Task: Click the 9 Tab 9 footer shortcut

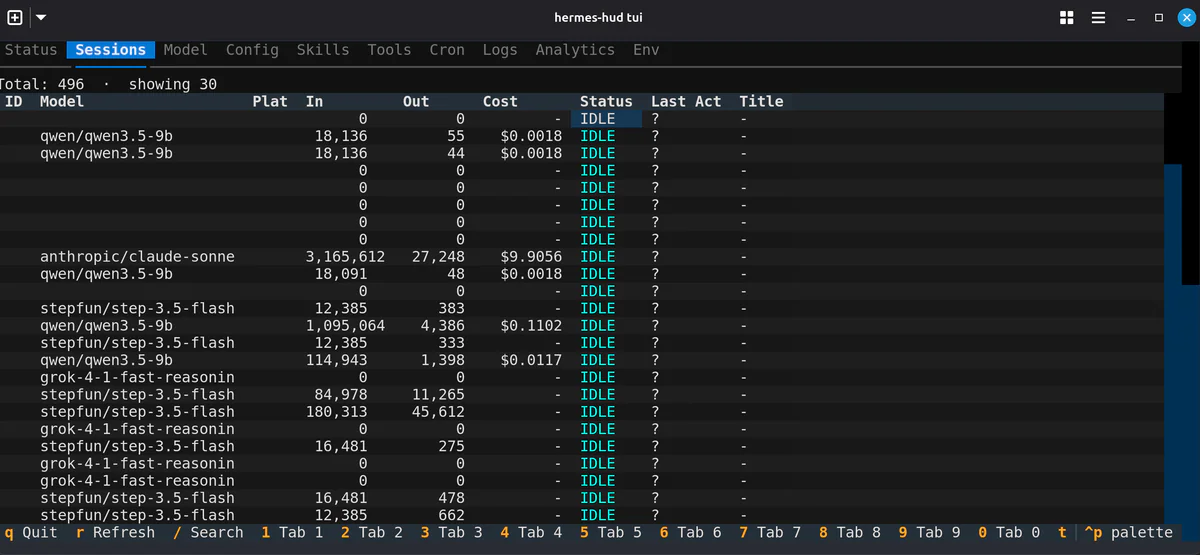Action: click(929, 533)
